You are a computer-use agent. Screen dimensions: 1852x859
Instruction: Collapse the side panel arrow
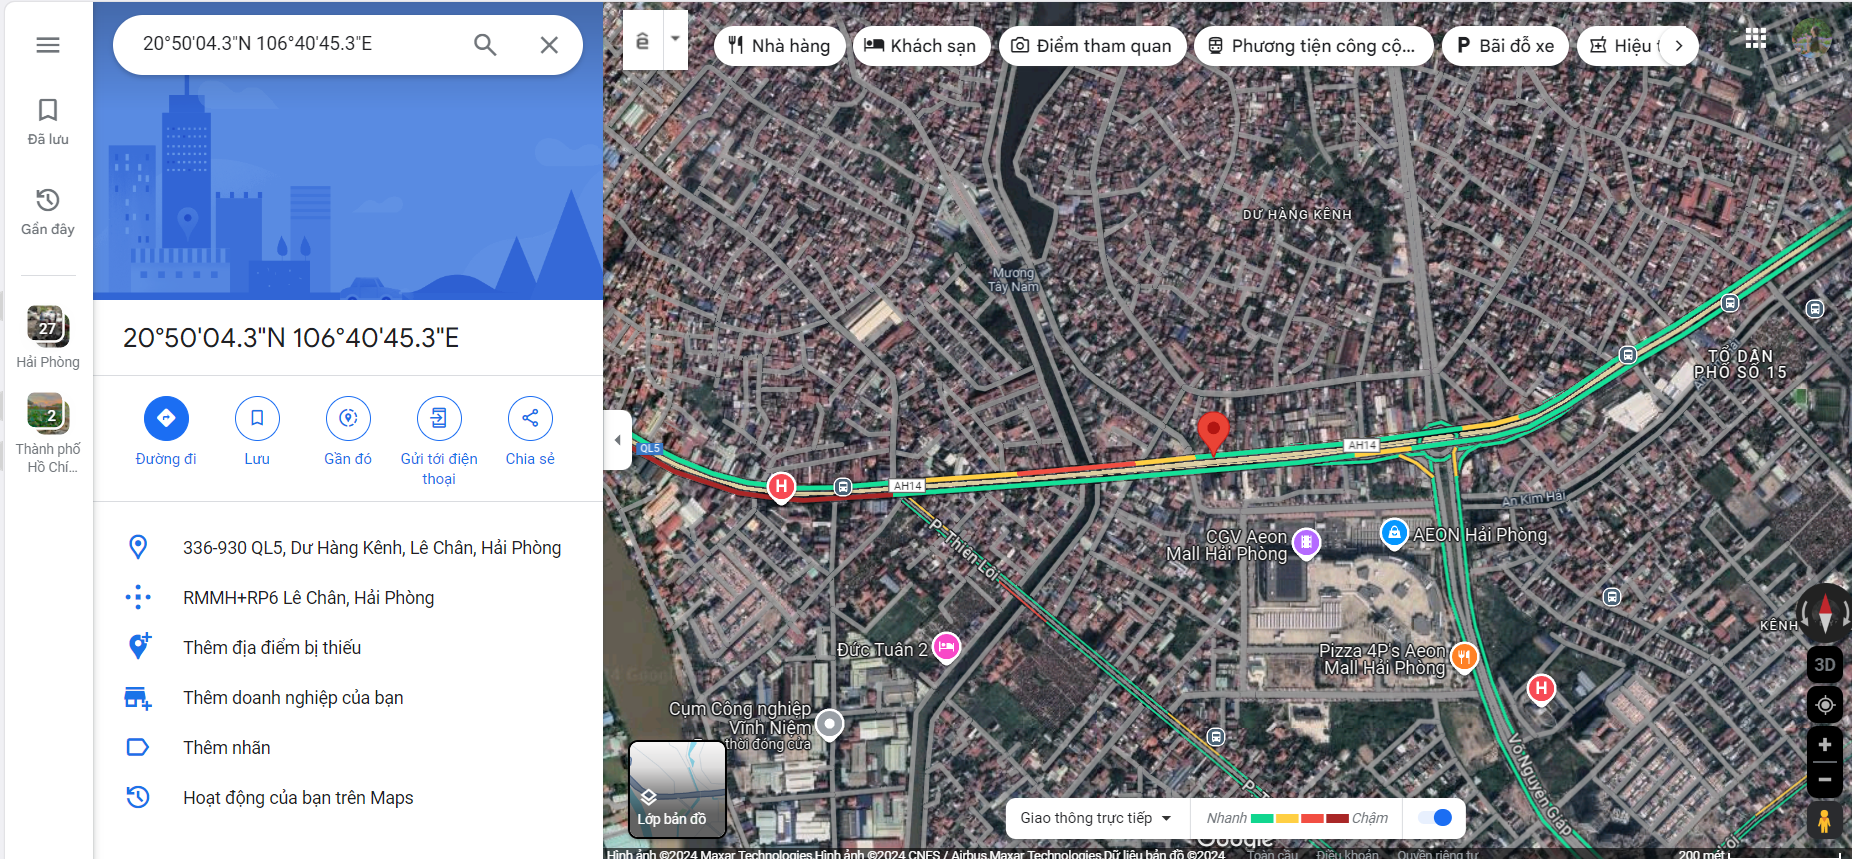point(617,440)
